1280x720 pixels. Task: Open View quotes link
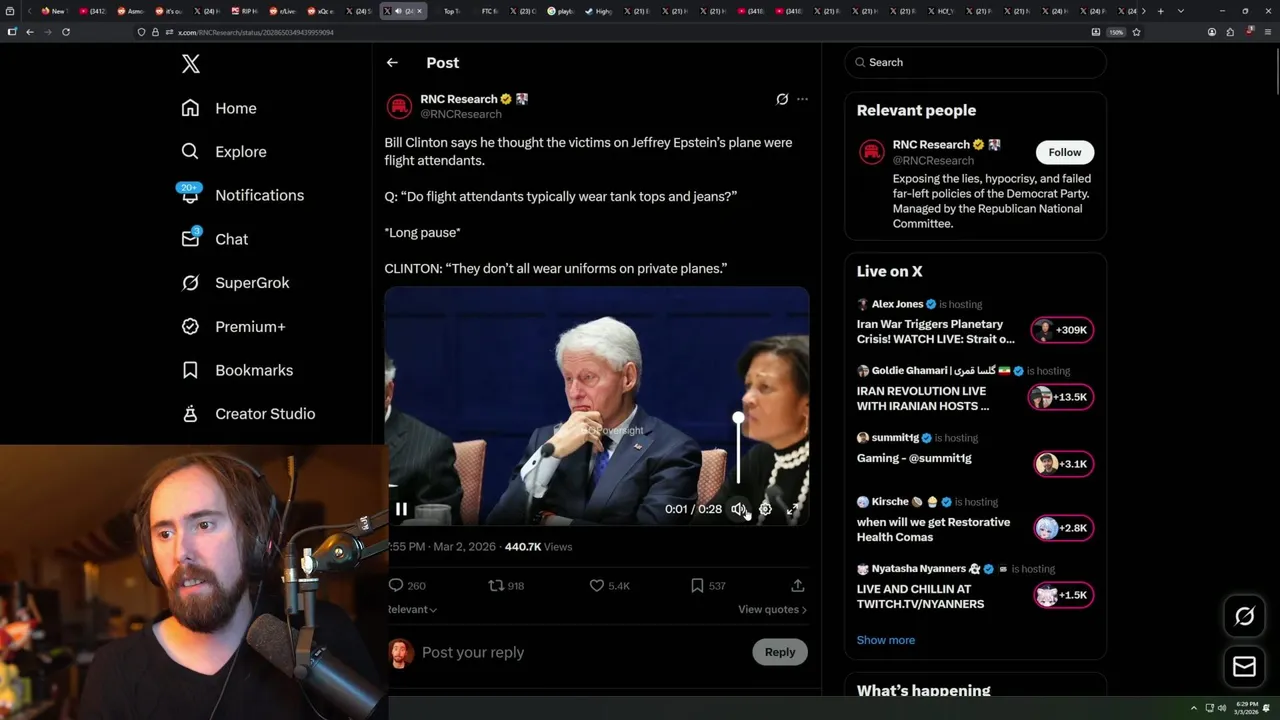tap(772, 609)
